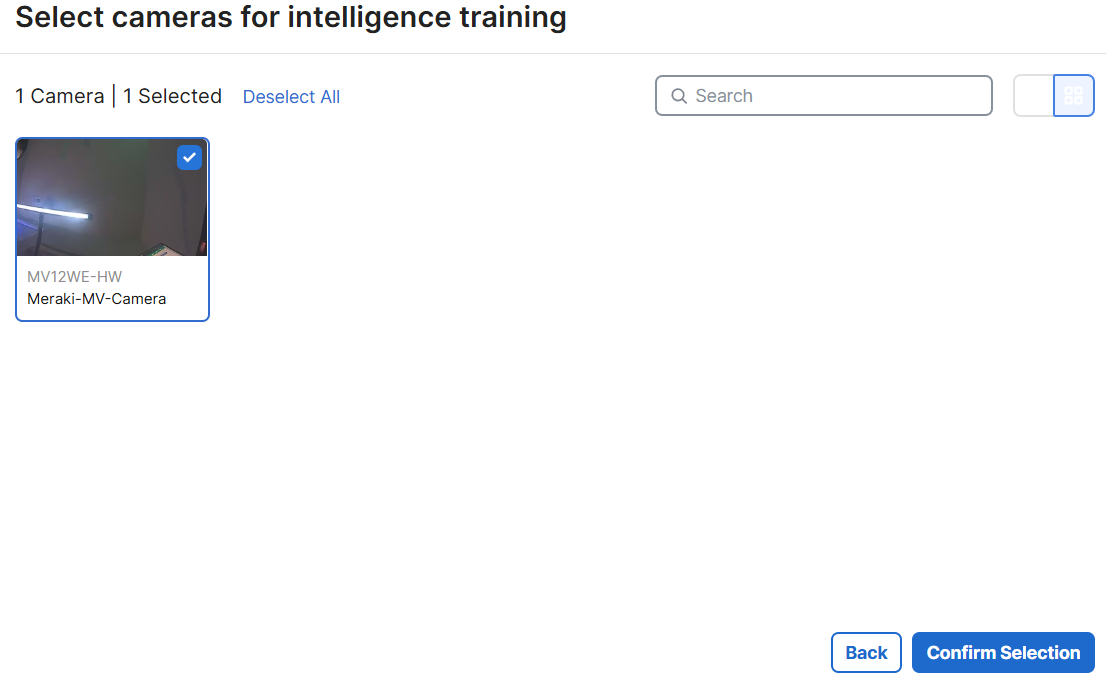This screenshot has height=679, width=1106.
Task: Click the Meraki-MV-Camera name label
Action: click(97, 299)
